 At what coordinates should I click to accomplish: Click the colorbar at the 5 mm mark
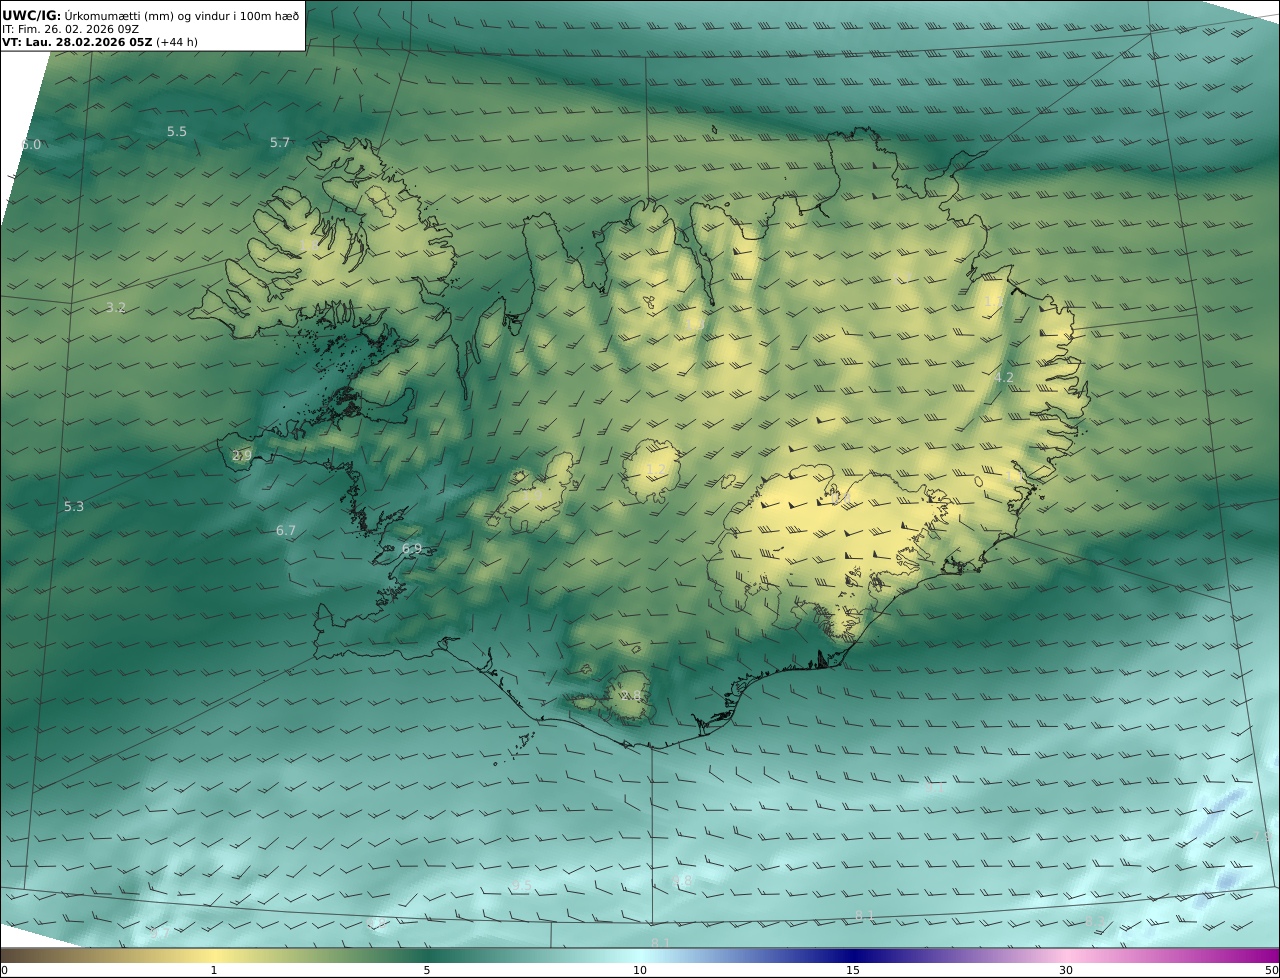[x=427, y=956]
